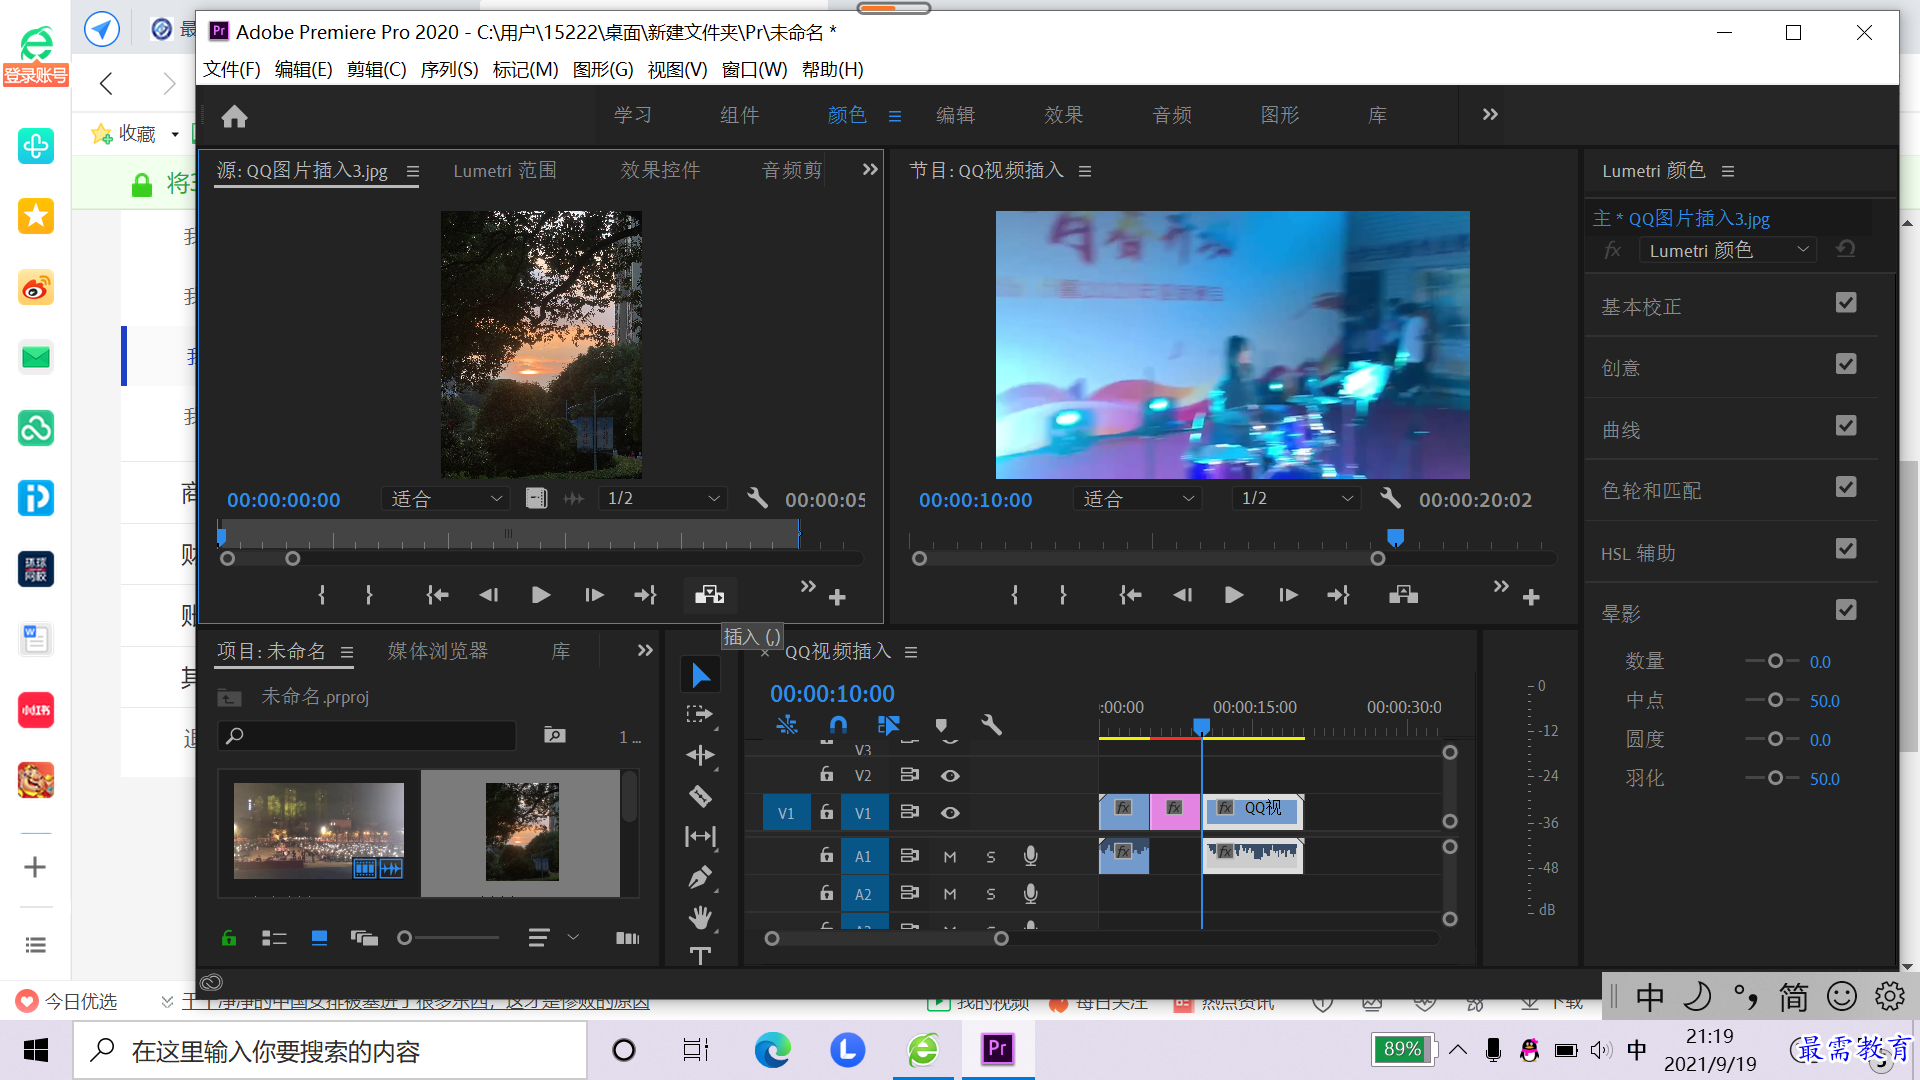Screen dimensions: 1920x1080
Task: Select the Ripple Edit tool
Action: tap(700, 755)
